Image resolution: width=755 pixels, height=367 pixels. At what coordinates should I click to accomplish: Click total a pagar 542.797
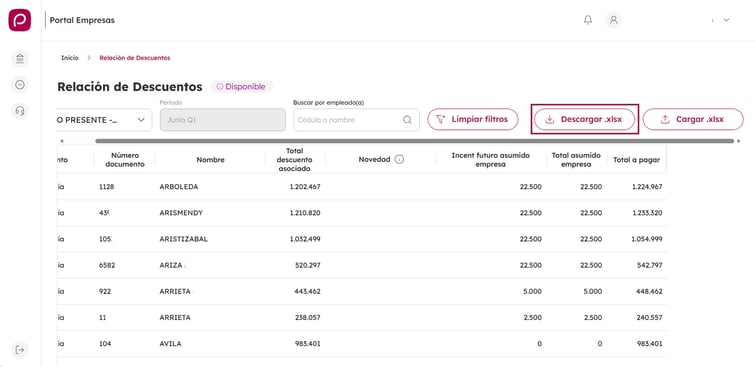pos(650,265)
